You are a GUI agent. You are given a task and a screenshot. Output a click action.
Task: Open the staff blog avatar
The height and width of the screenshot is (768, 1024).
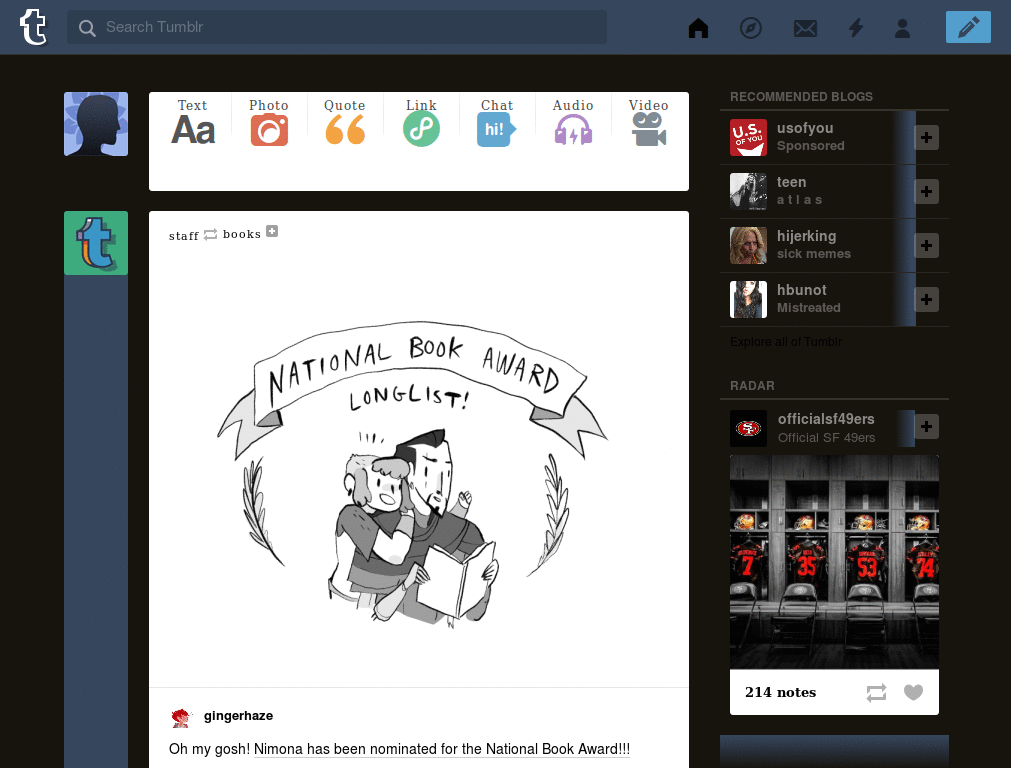click(96, 243)
